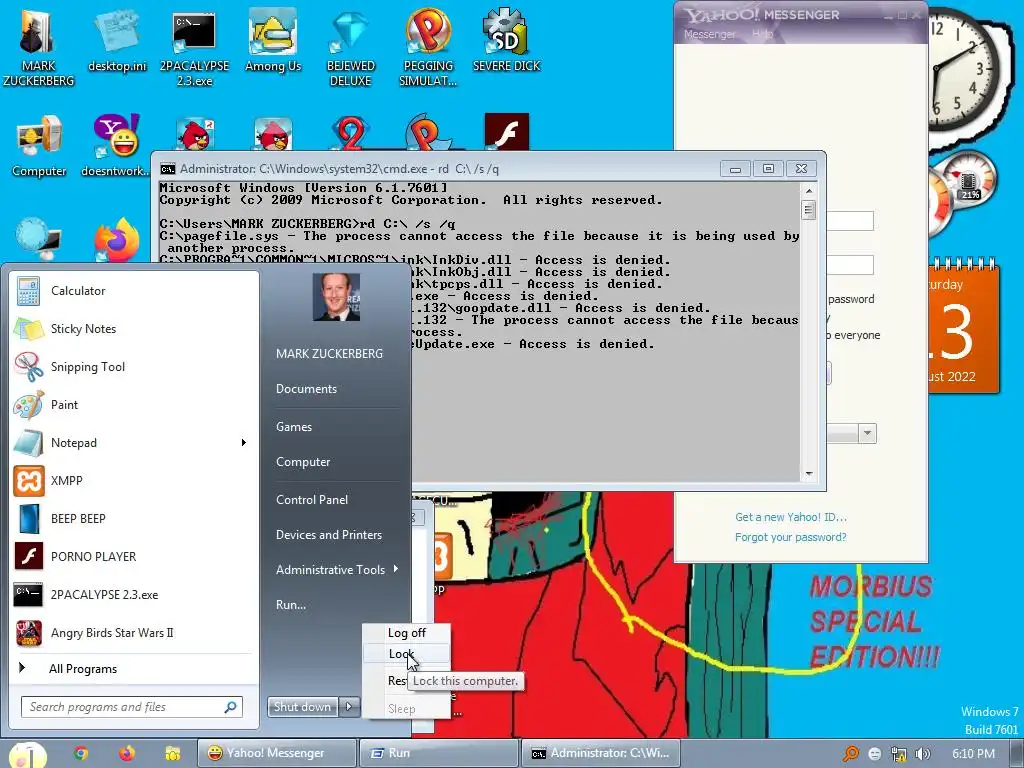Select the desktop.ini file icon
The height and width of the screenshot is (768, 1024).
pyautogui.click(x=117, y=42)
